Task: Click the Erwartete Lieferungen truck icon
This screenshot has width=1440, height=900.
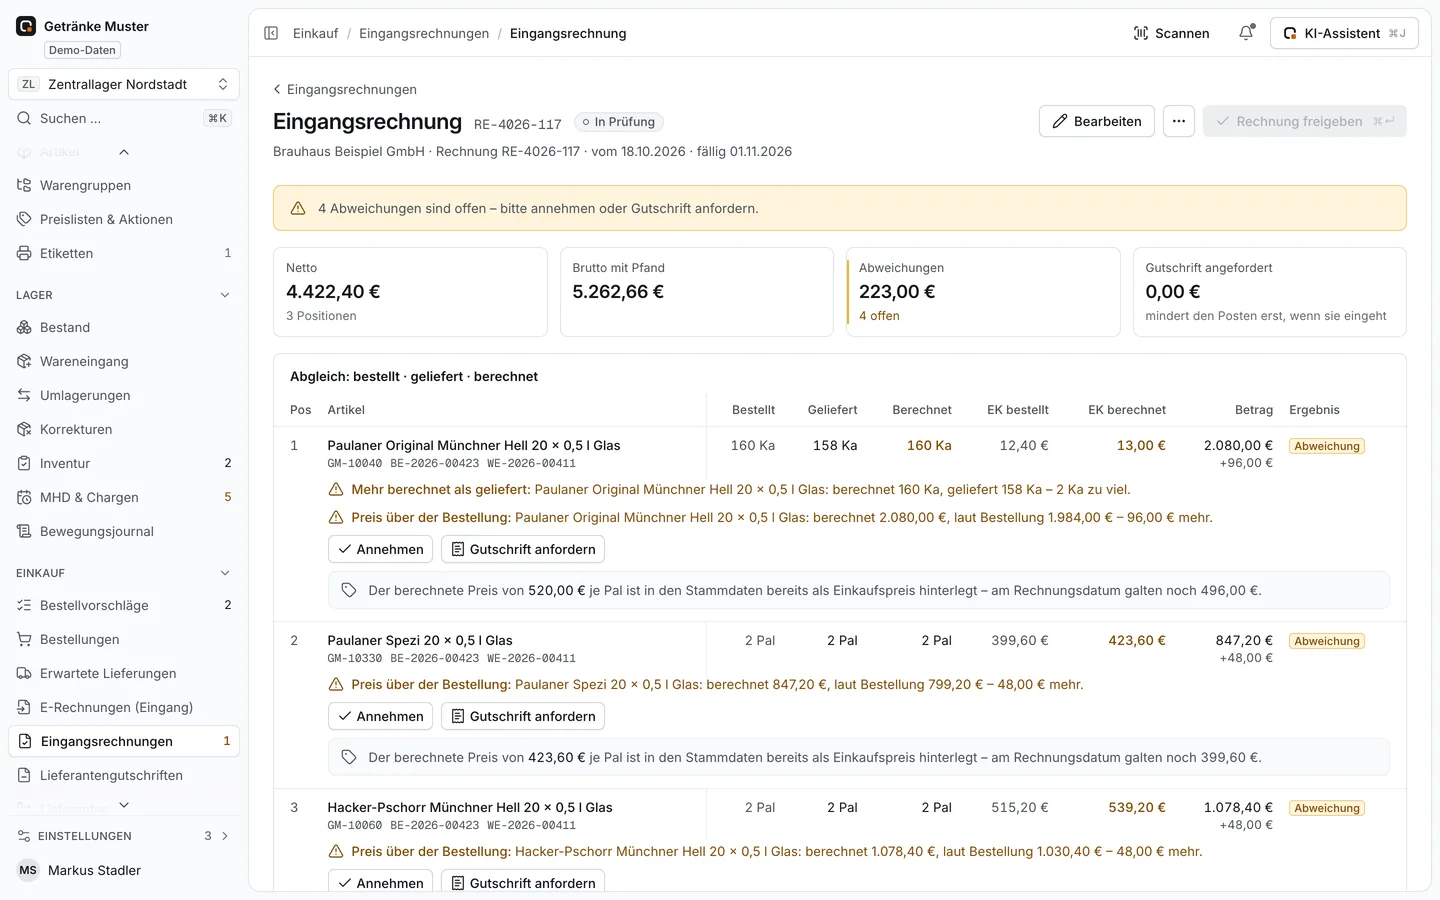Action: point(24,673)
